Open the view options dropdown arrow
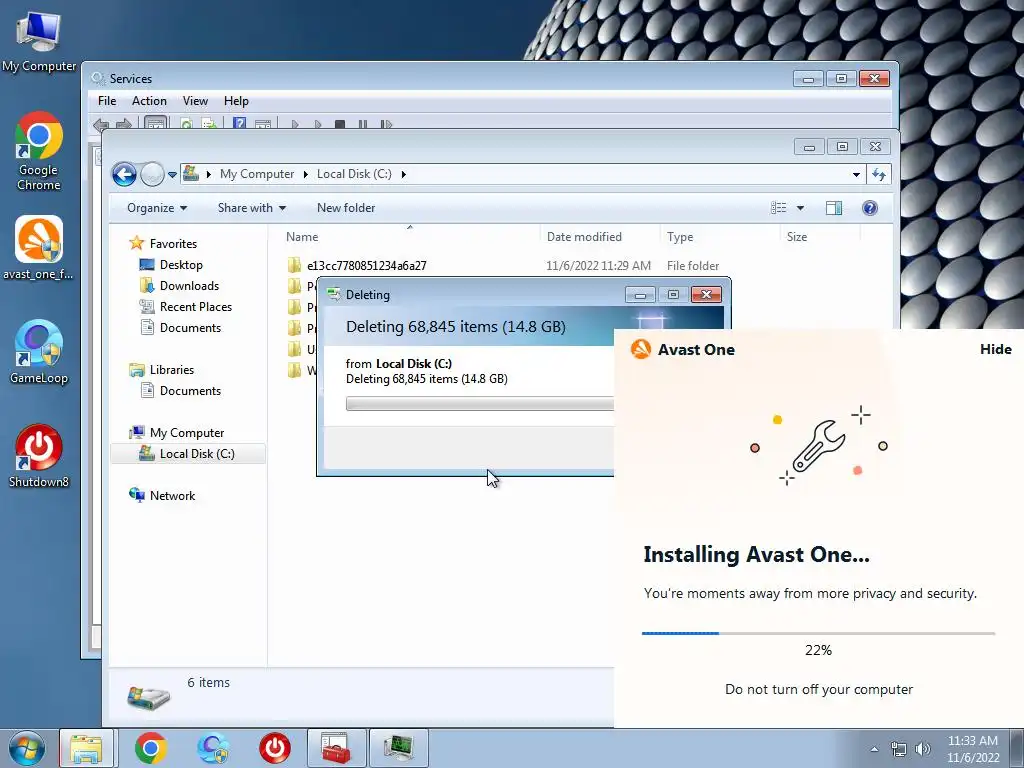1024x768 pixels. tap(800, 208)
